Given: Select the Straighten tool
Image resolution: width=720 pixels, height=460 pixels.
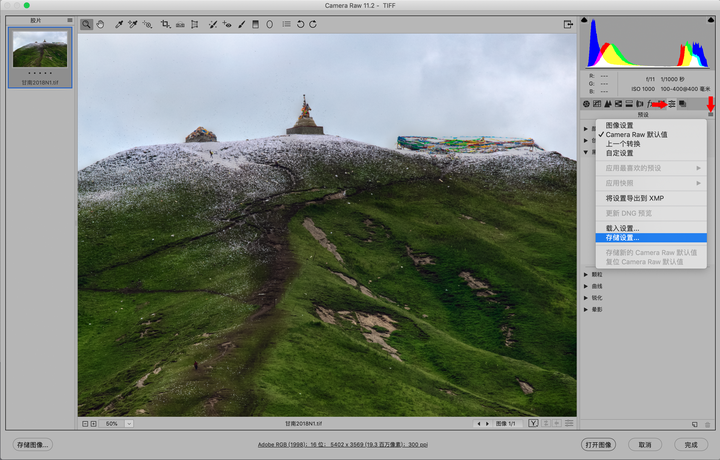Looking at the screenshot, I should (180, 24).
